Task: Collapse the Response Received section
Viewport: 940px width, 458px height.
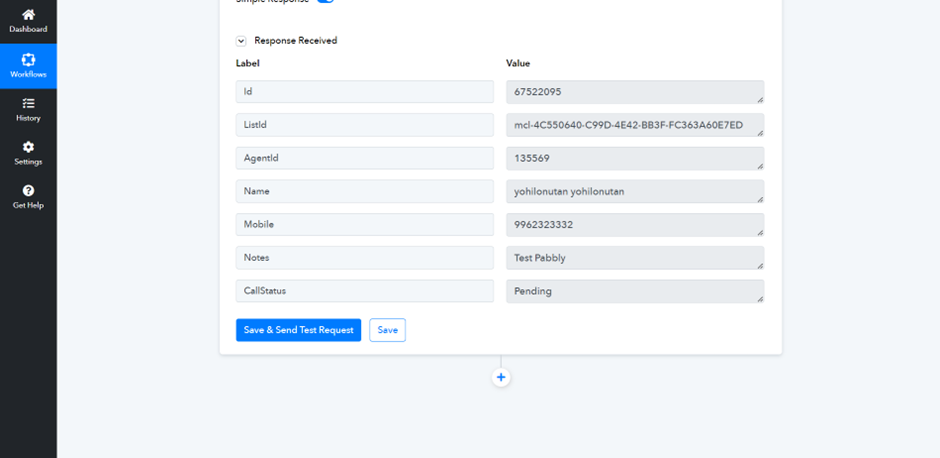Action: click(x=241, y=41)
